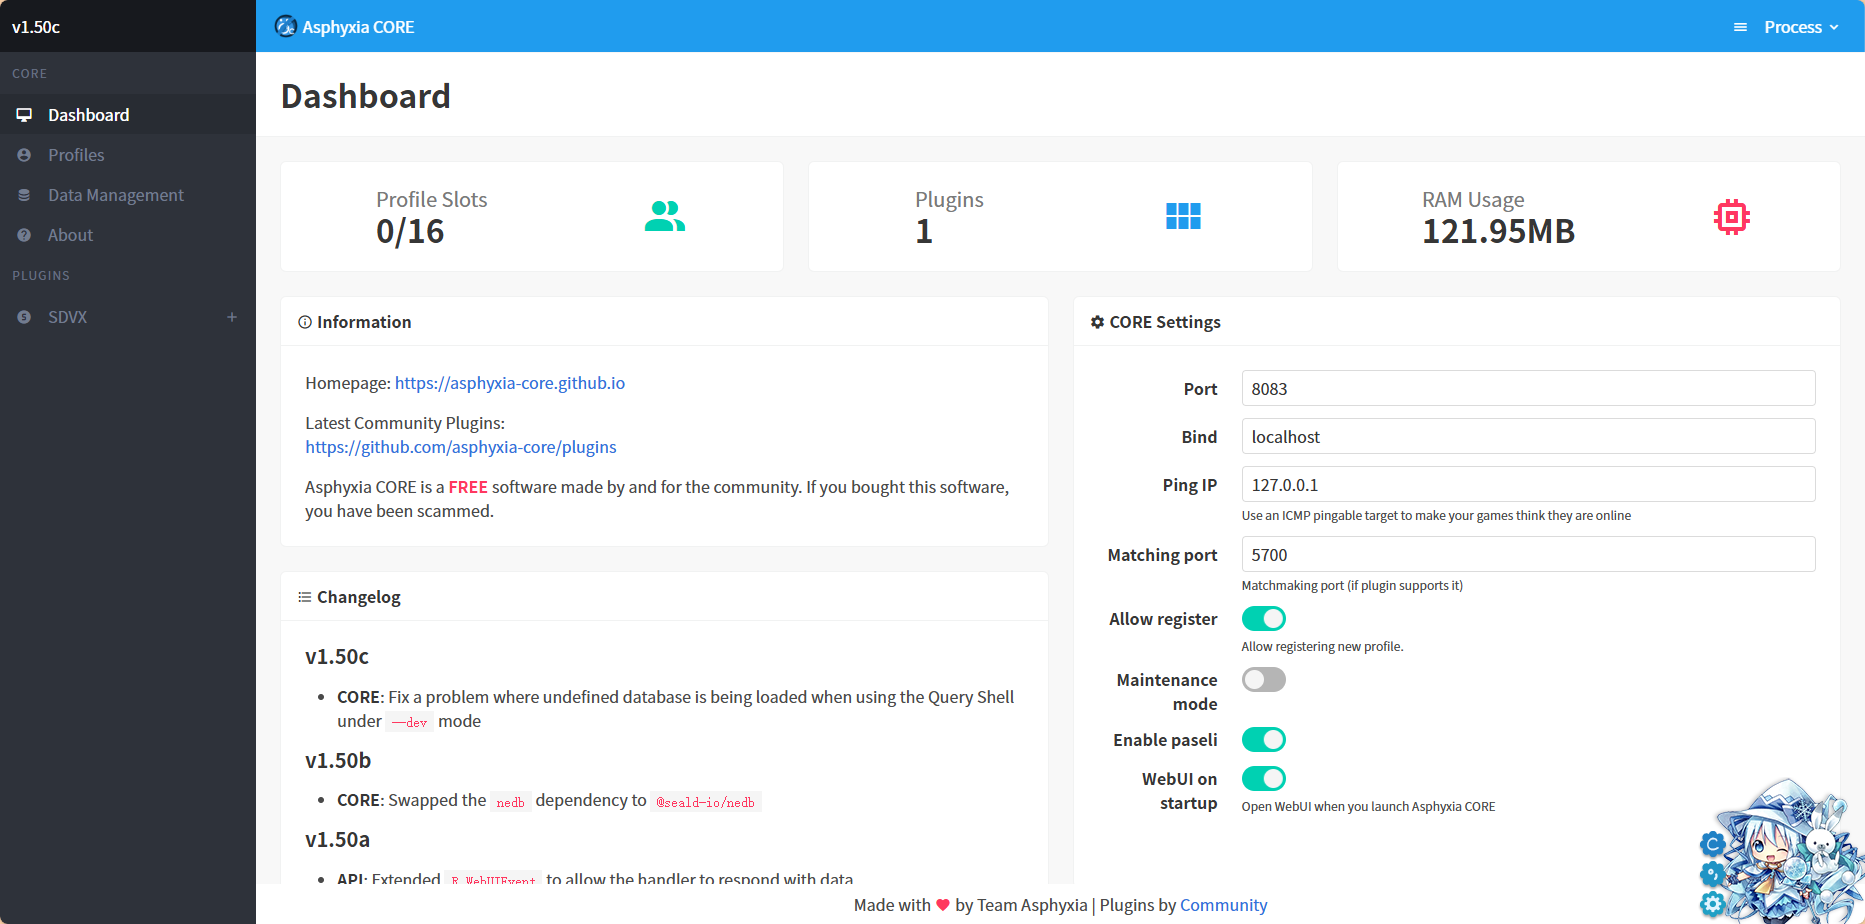Open the asphyxia-core.github.io homepage link
This screenshot has height=924, width=1865.
[509, 383]
